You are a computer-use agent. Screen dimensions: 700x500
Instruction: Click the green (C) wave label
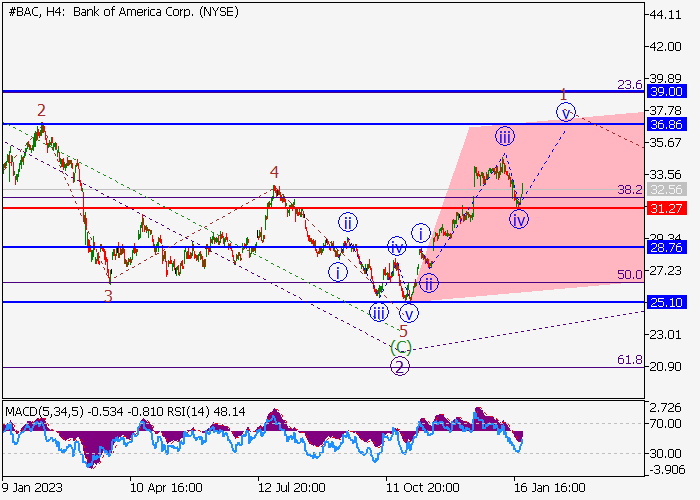point(401,347)
